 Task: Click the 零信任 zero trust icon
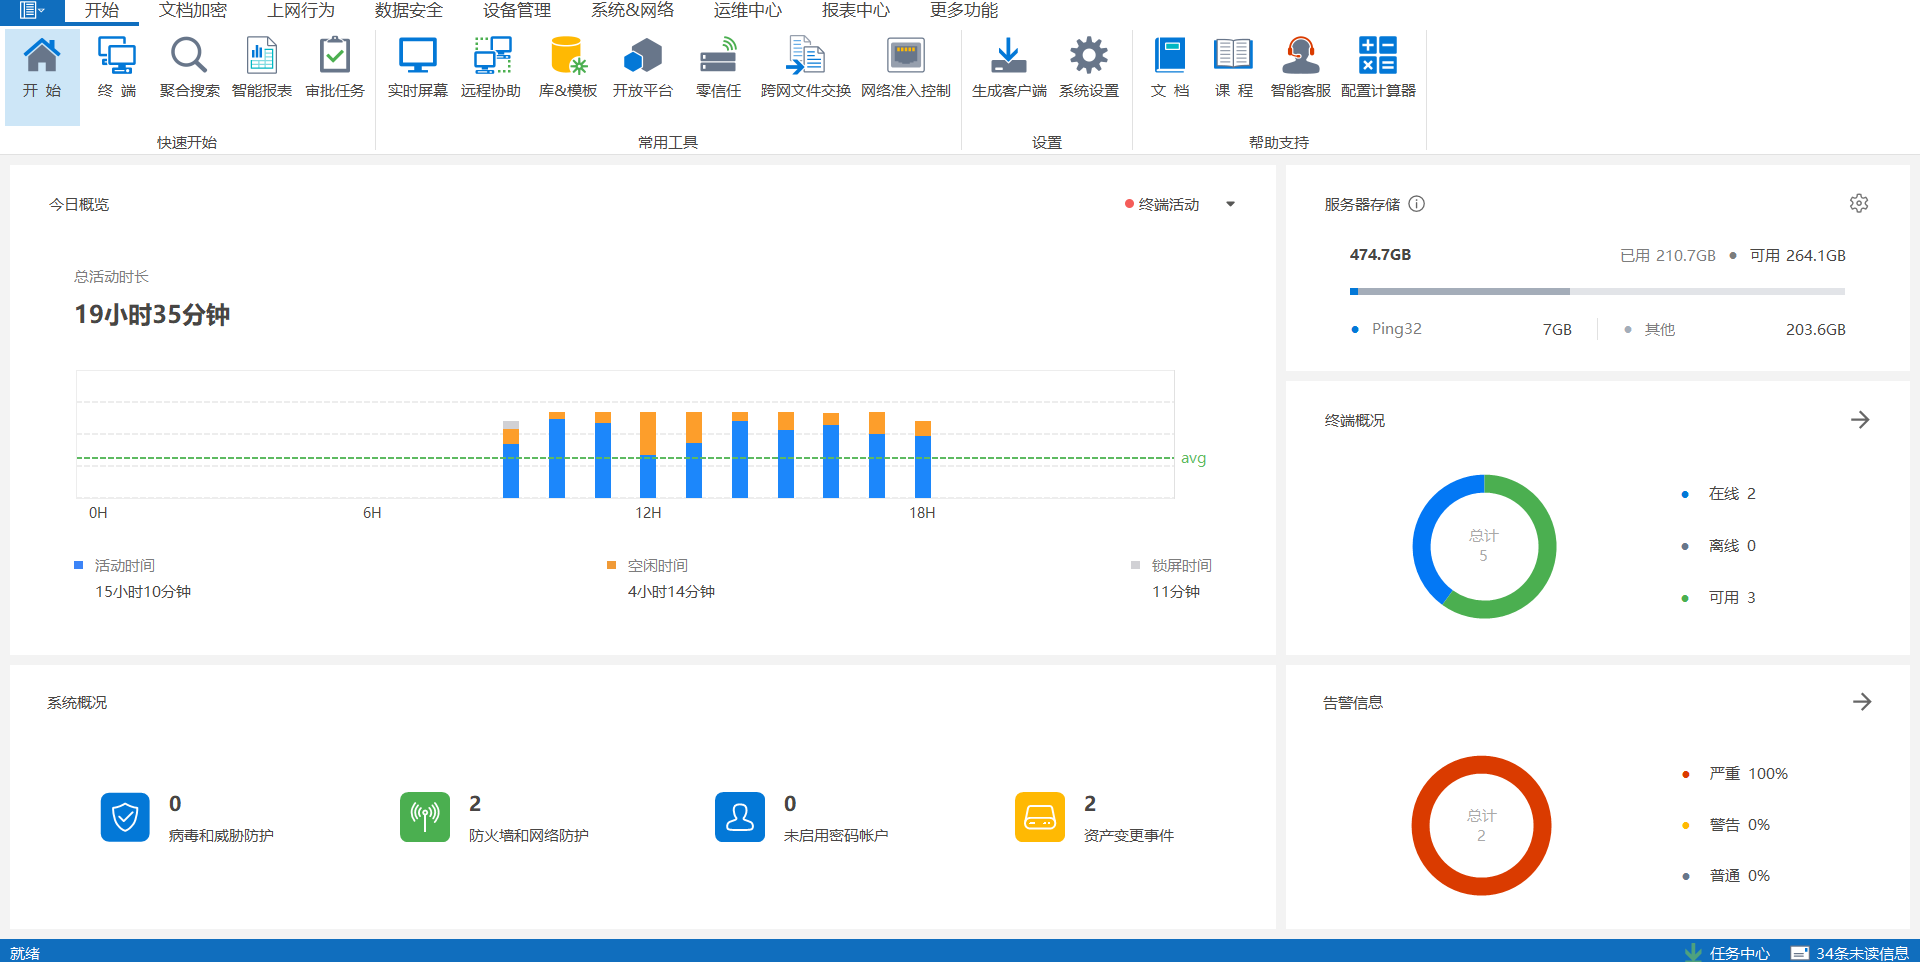[718, 67]
